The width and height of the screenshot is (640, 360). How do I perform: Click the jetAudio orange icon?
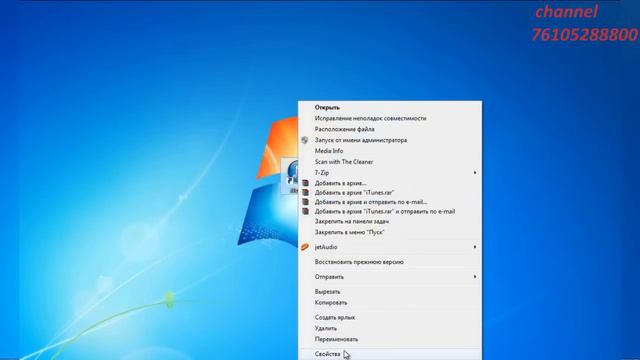click(305, 247)
